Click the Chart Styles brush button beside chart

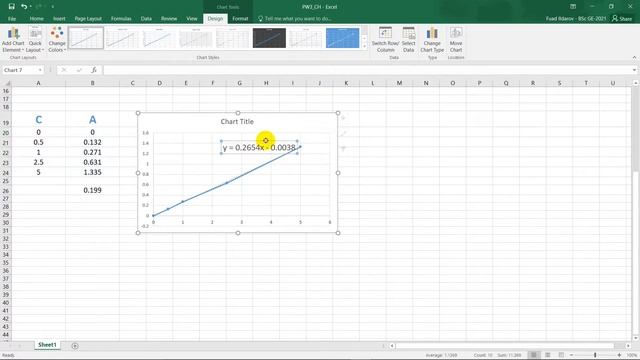click(x=343, y=133)
